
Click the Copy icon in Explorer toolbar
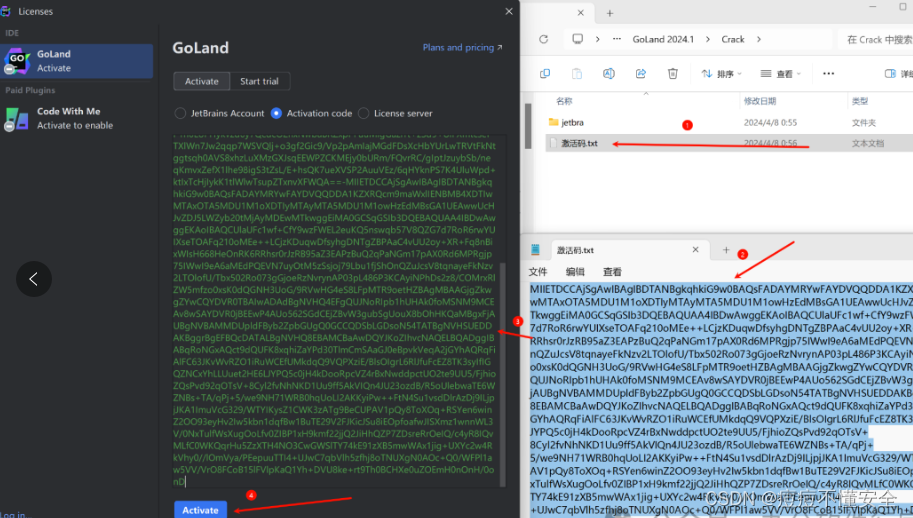click(x=545, y=73)
